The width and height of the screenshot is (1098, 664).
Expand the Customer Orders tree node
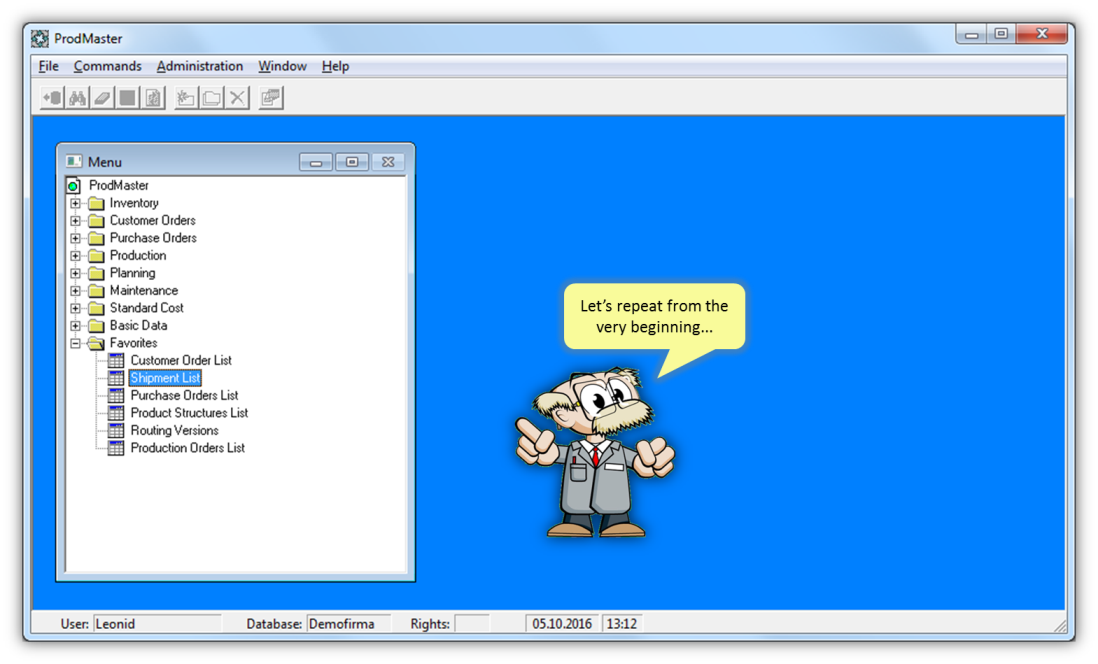click(76, 221)
